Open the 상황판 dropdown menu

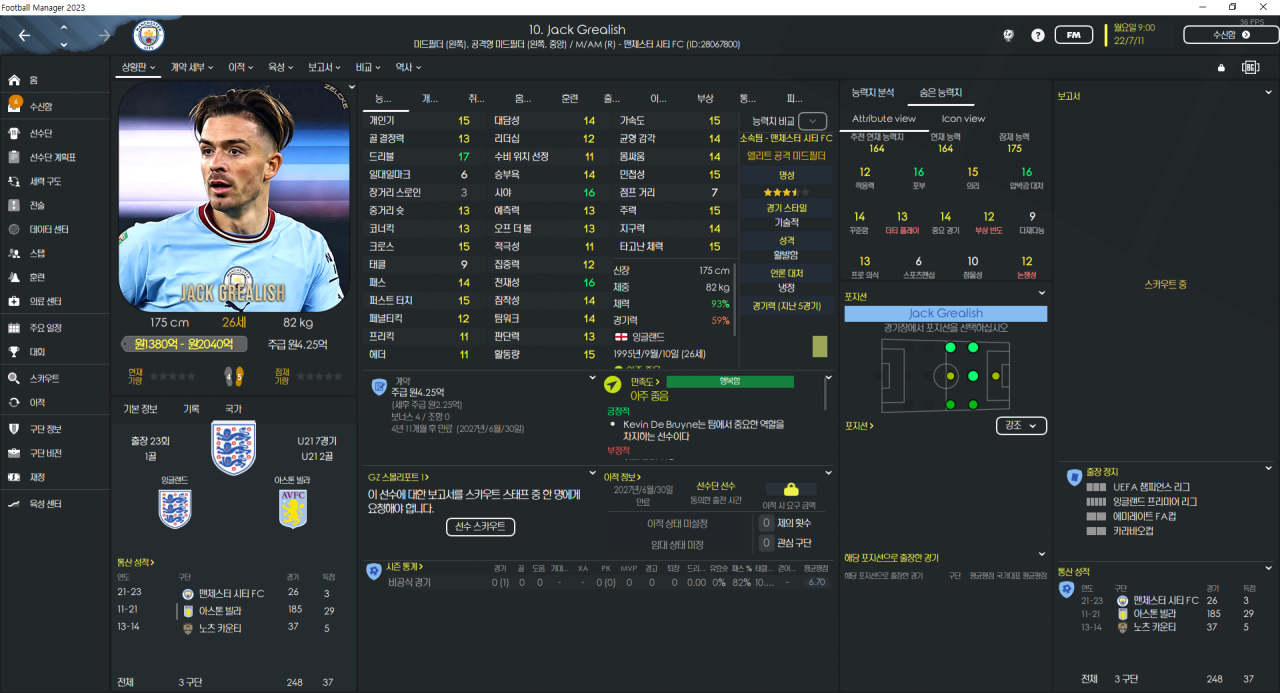click(x=140, y=67)
